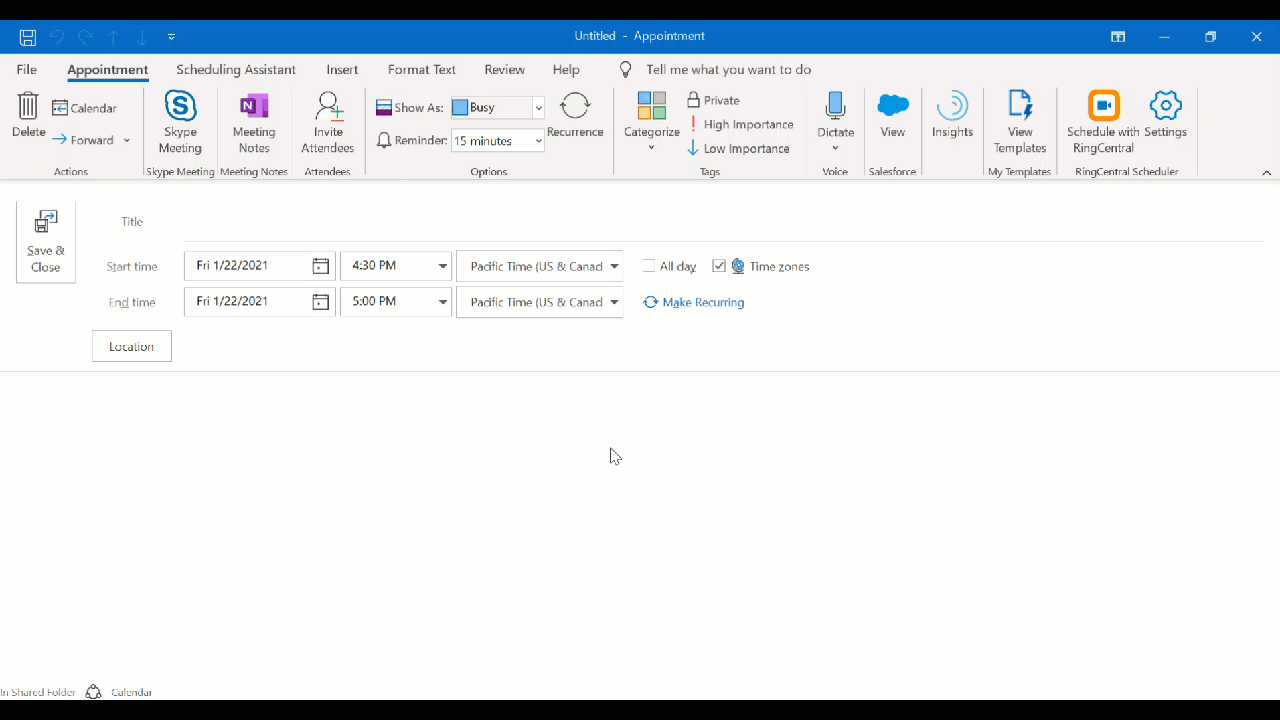The height and width of the screenshot is (720, 1280).
Task: Click the Skype Meeting icon
Action: pyautogui.click(x=180, y=107)
